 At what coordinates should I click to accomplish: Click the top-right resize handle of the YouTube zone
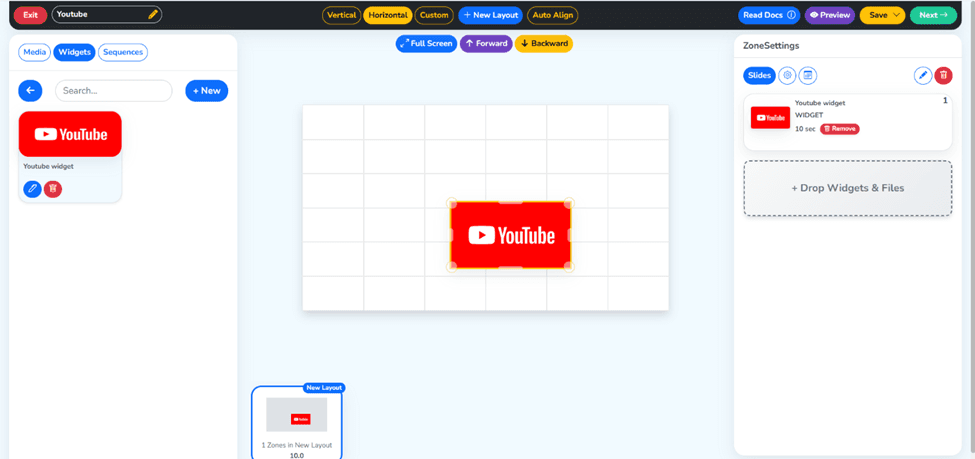[x=569, y=203]
